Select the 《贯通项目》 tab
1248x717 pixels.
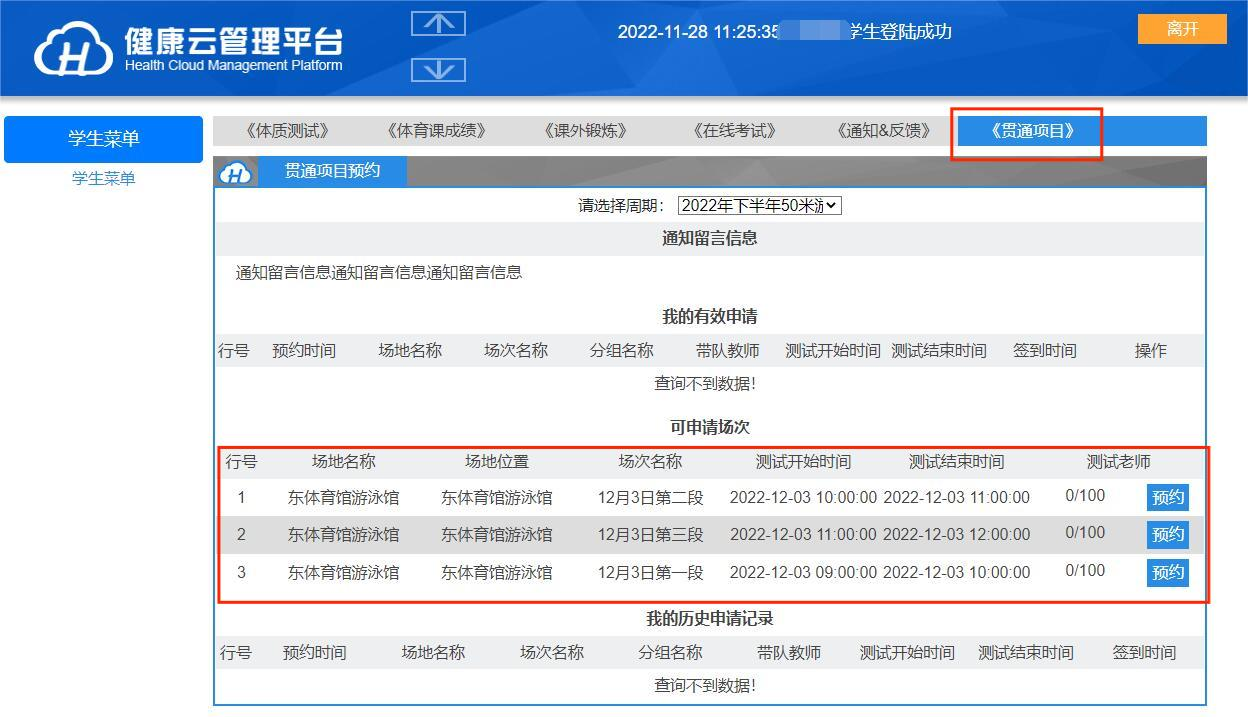coord(1033,131)
